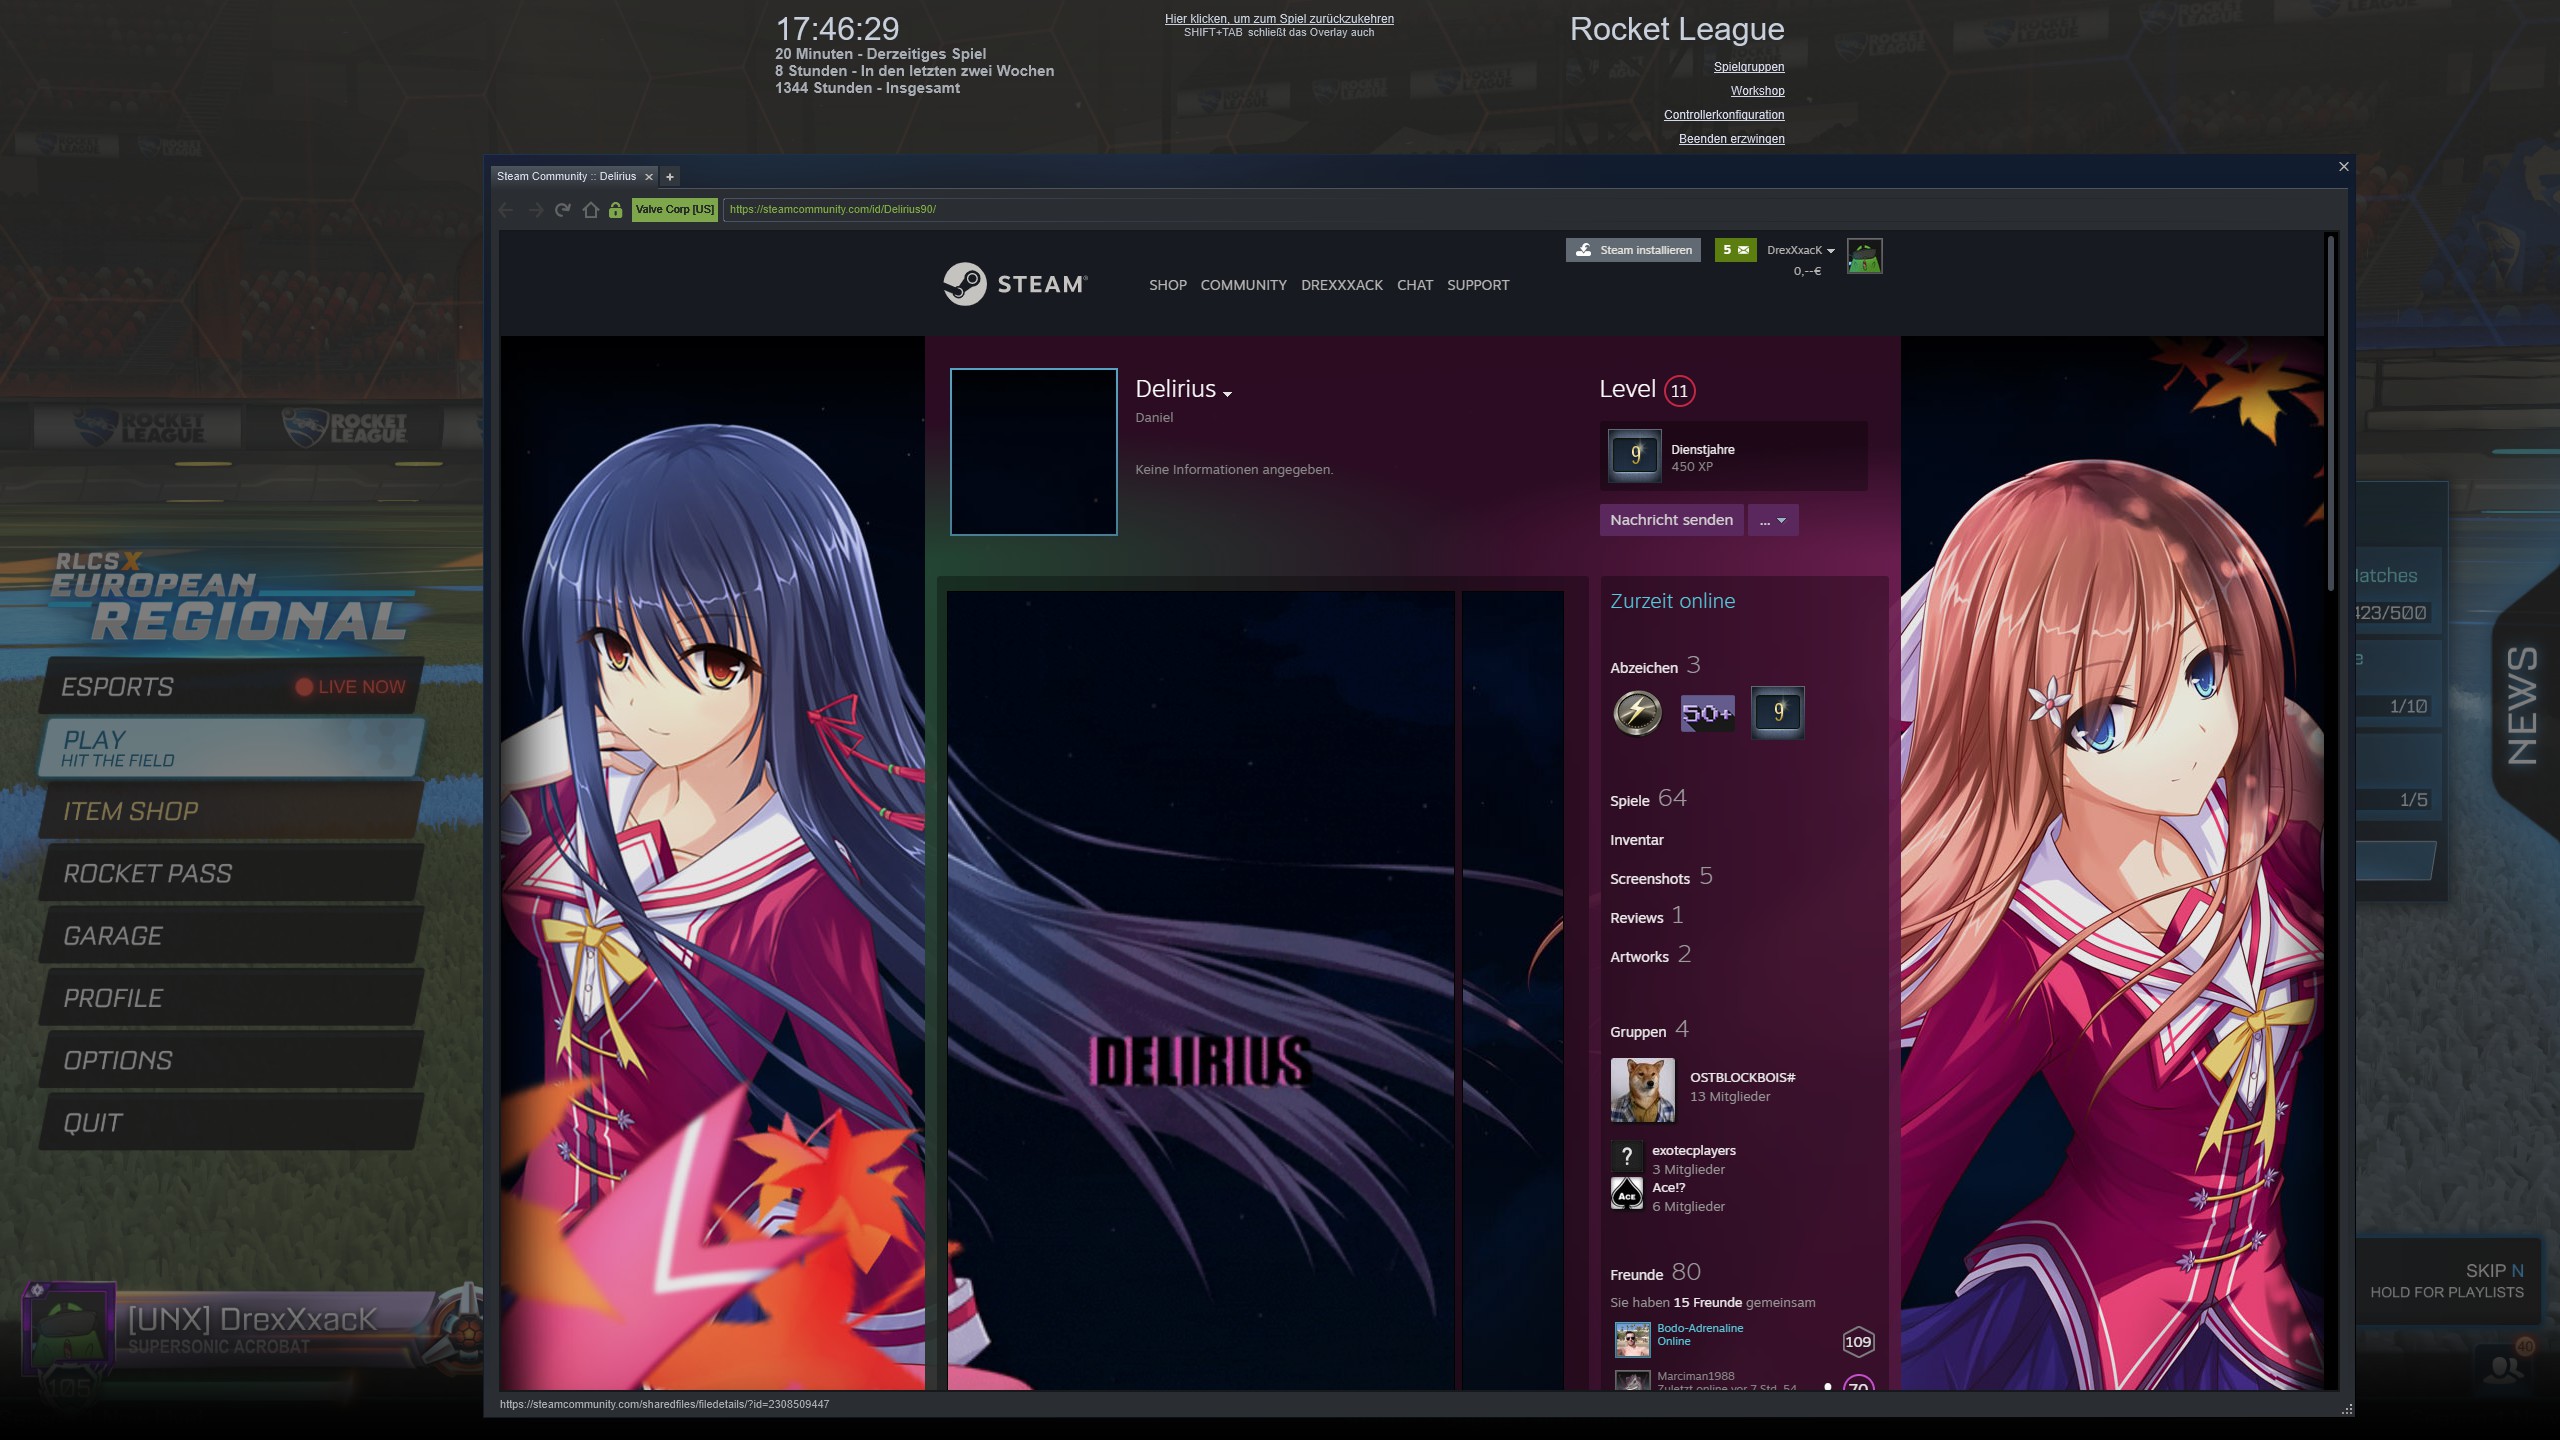Open the more actions '...' dropdown
This screenshot has height=1440, width=2560.
tap(1772, 520)
